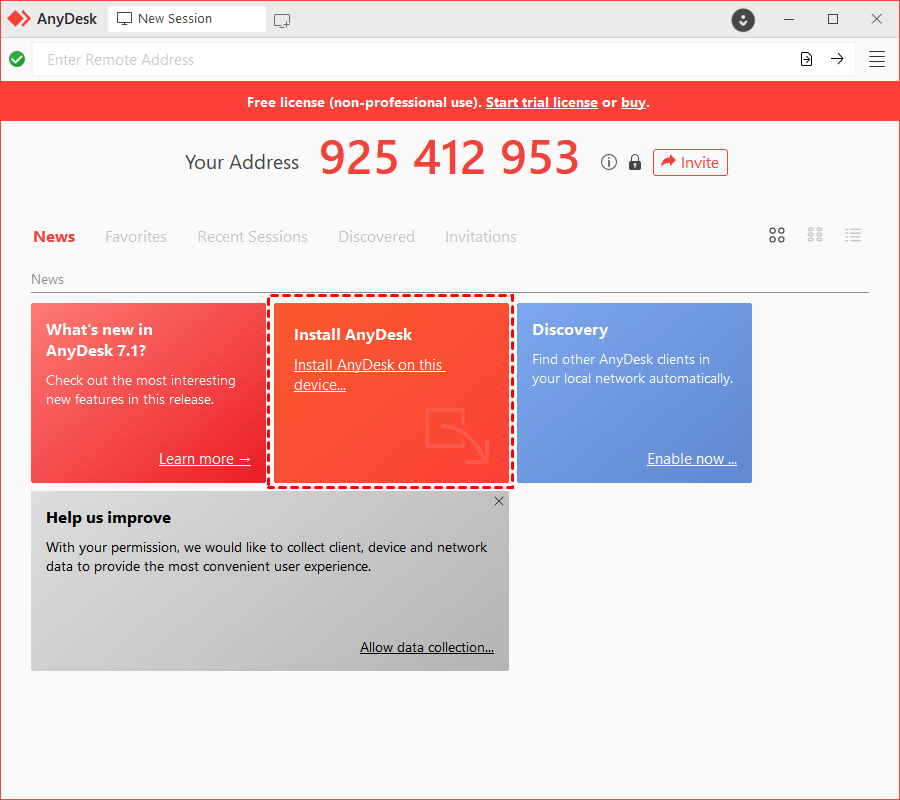
Task: Switch to list view layout
Action: [x=853, y=235]
